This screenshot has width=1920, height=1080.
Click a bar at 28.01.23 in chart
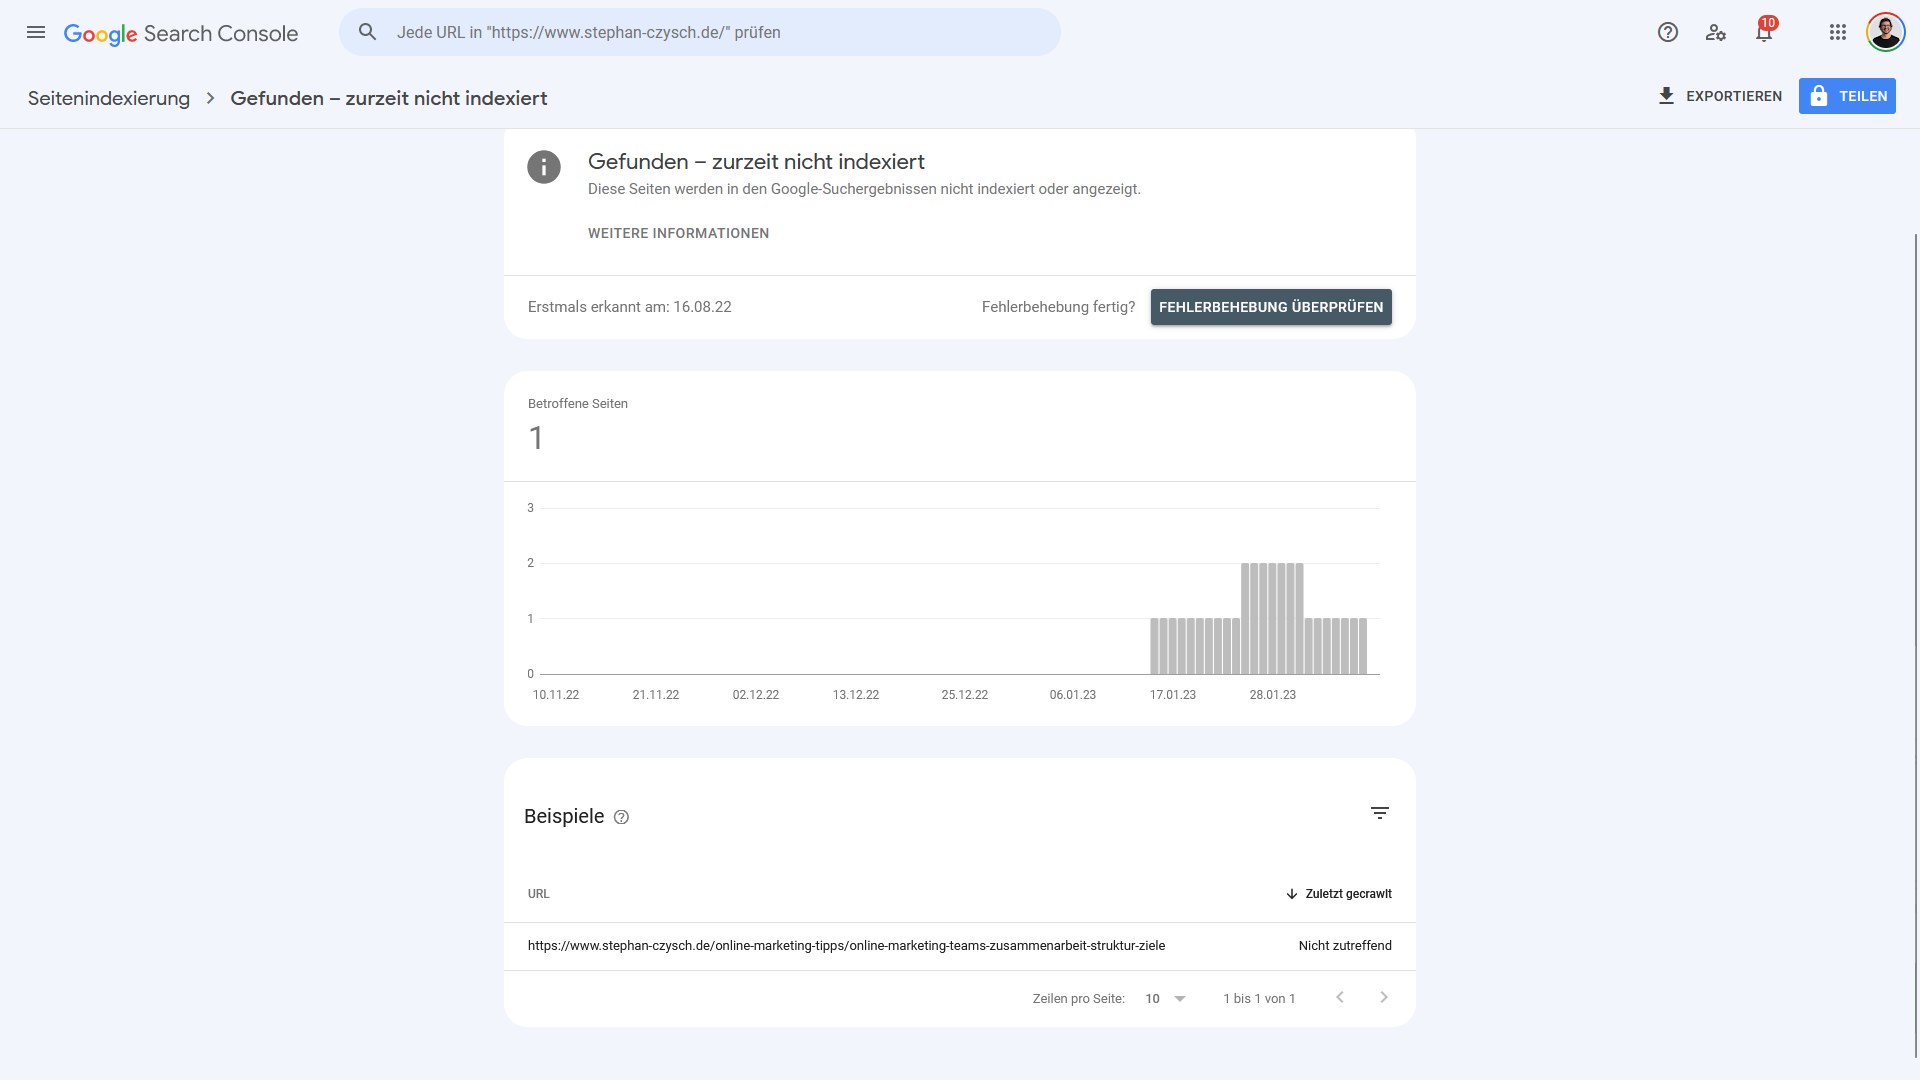tap(1272, 618)
